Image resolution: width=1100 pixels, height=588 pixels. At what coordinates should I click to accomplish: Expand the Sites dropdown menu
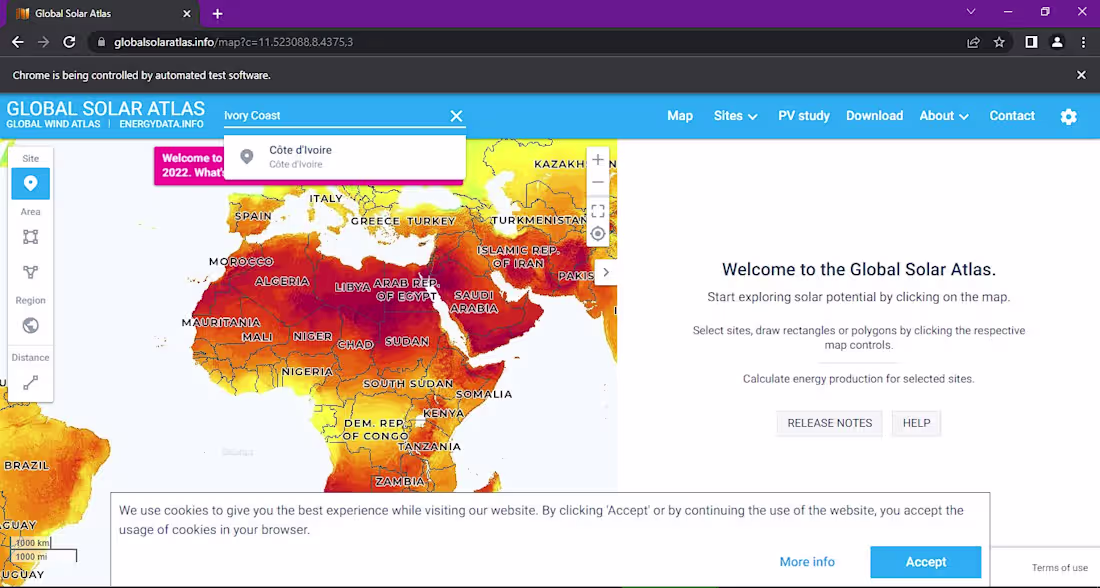click(x=735, y=116)
